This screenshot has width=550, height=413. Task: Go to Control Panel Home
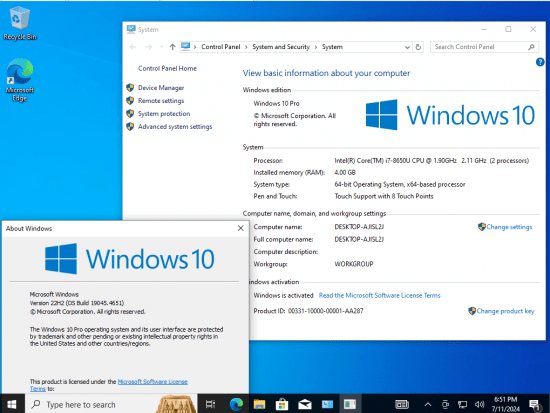point(167,68)
